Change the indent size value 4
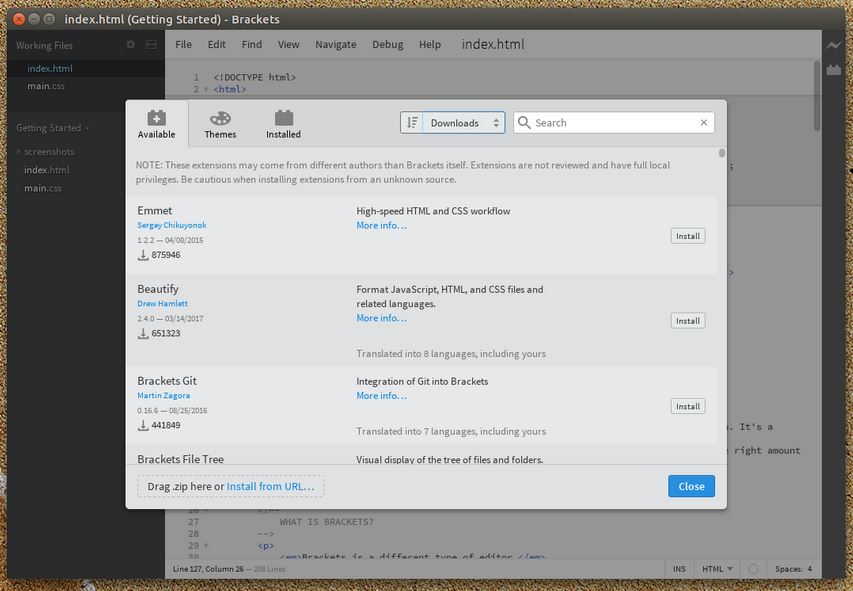The image size is (853, 591). pyautogui.click(x=809, y=569)
